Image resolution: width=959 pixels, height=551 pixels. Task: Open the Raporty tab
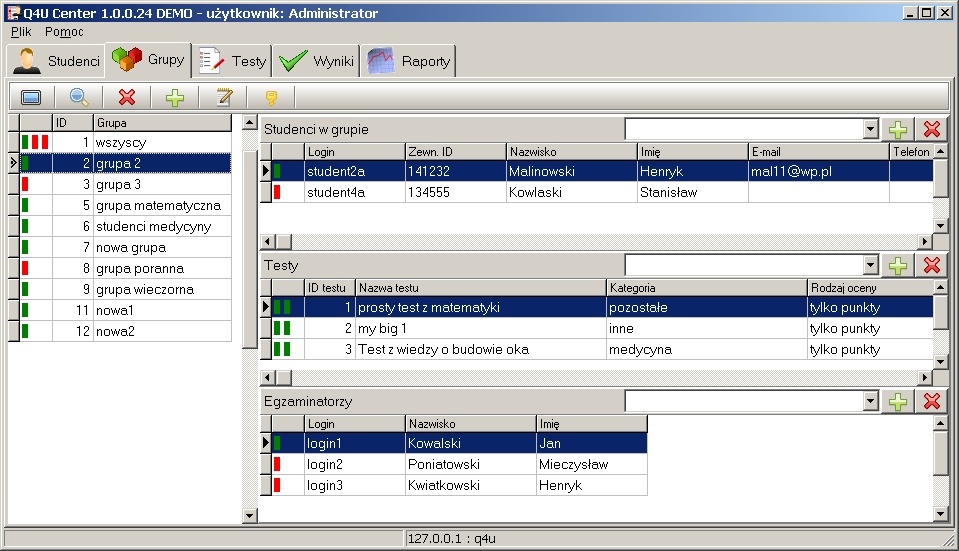(x=409, y=61)
